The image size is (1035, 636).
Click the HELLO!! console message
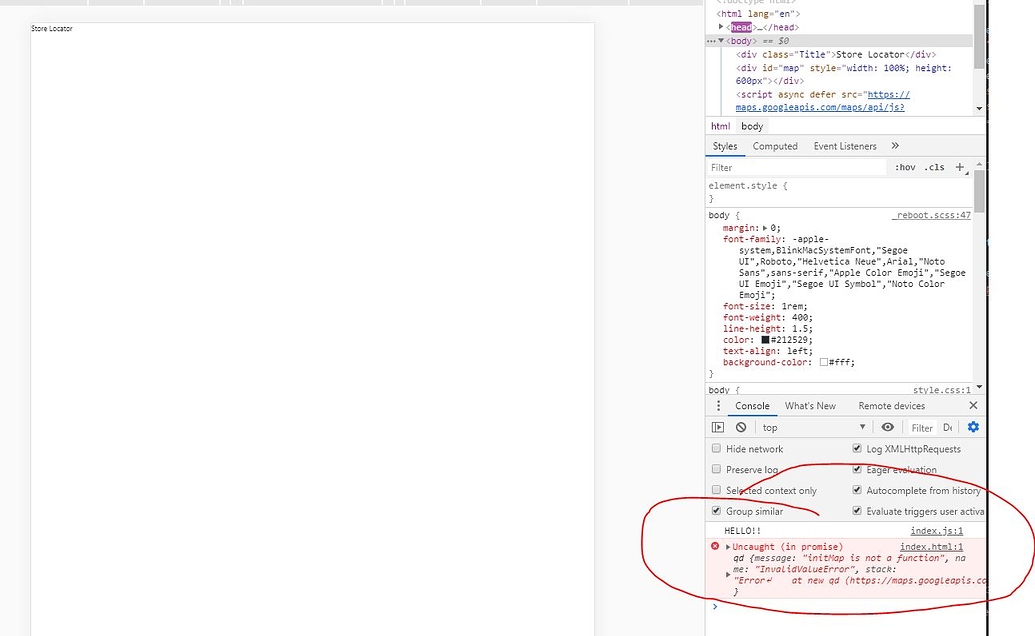(x=743, y=530)
